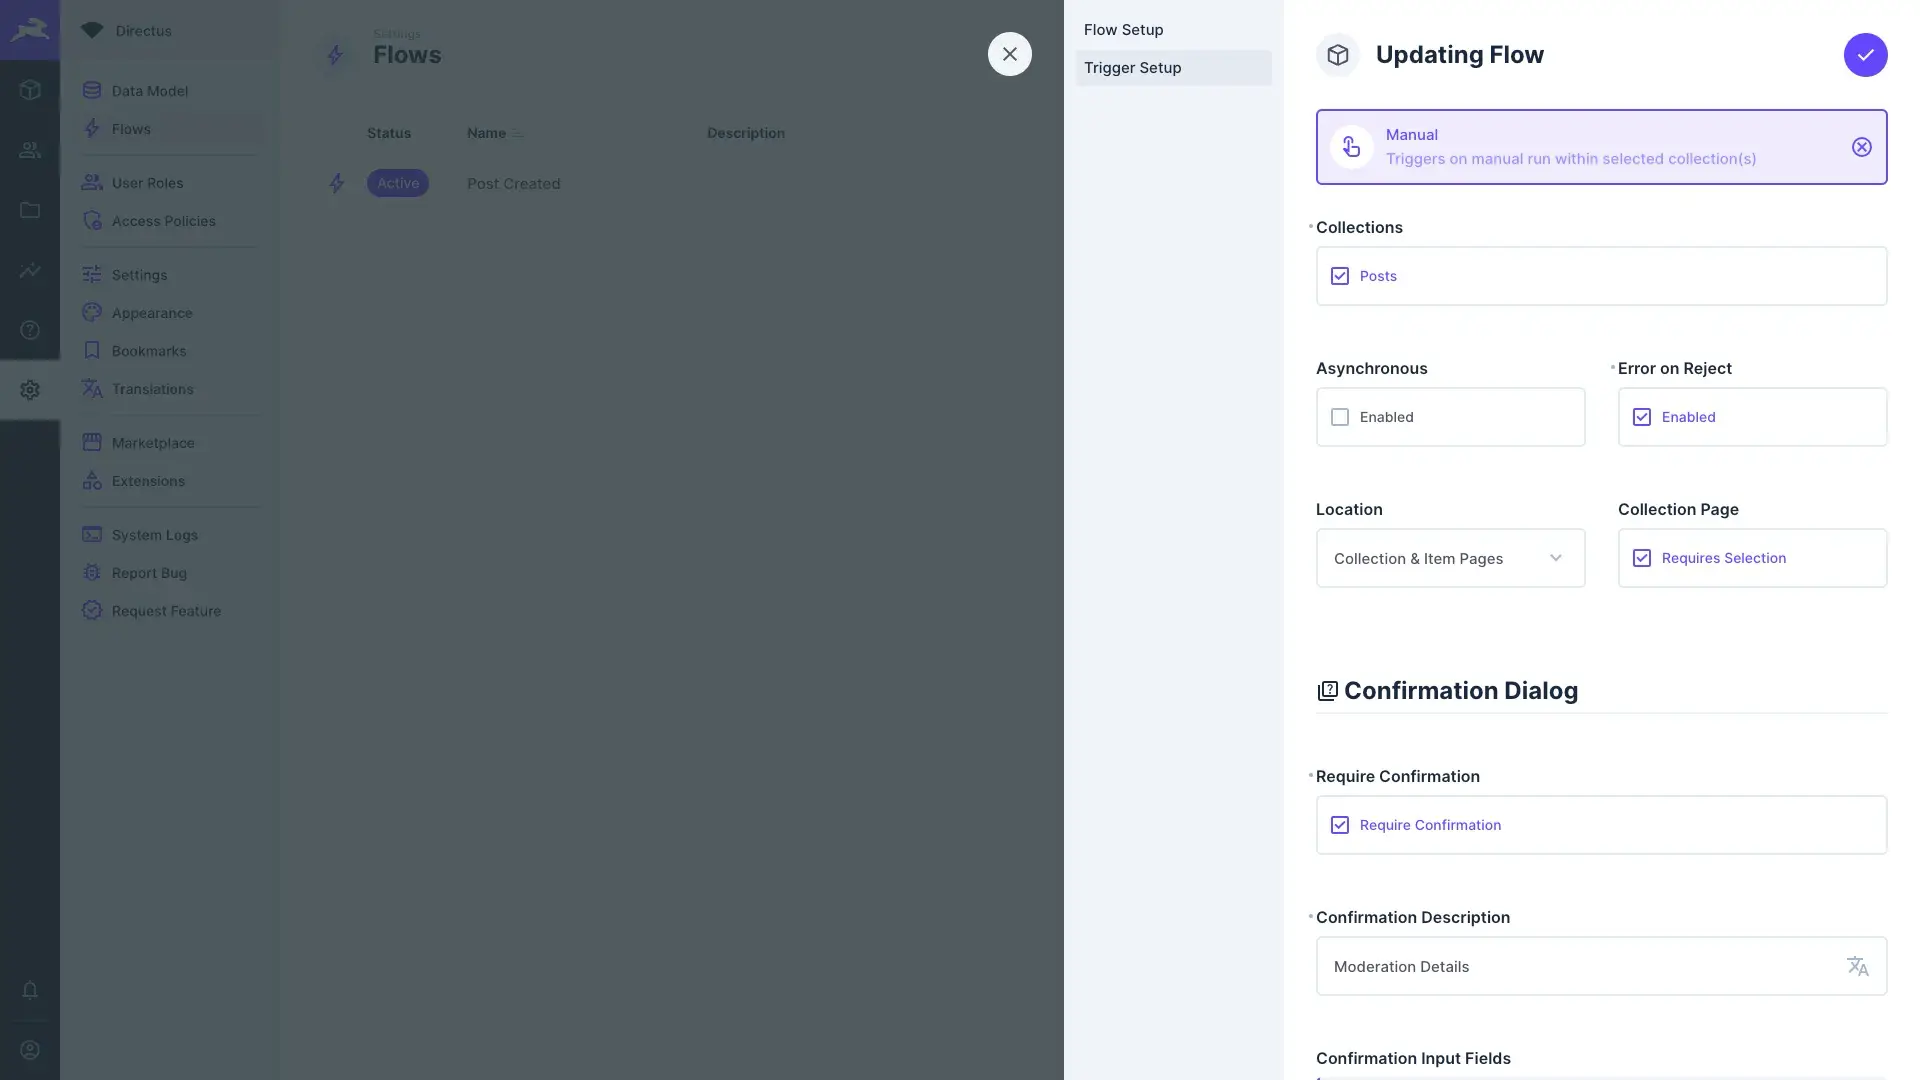Open notifications bell in the sidebar
Screen dimensions: 1920x1080
pos(30,990)
